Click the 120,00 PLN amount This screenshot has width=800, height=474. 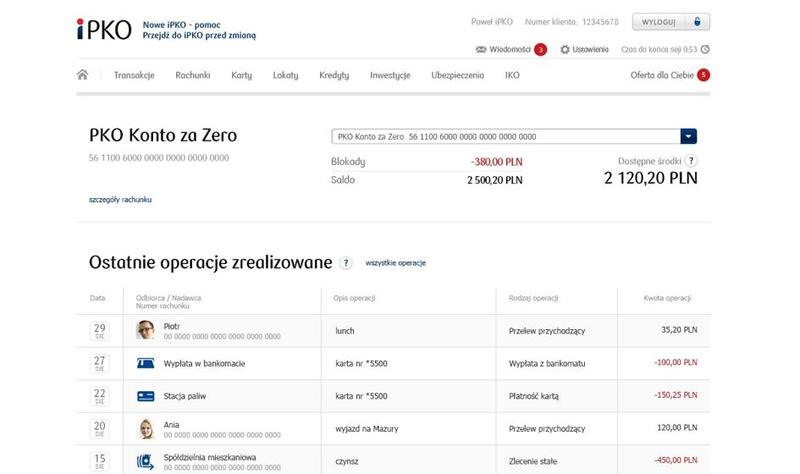pos(677,428)
